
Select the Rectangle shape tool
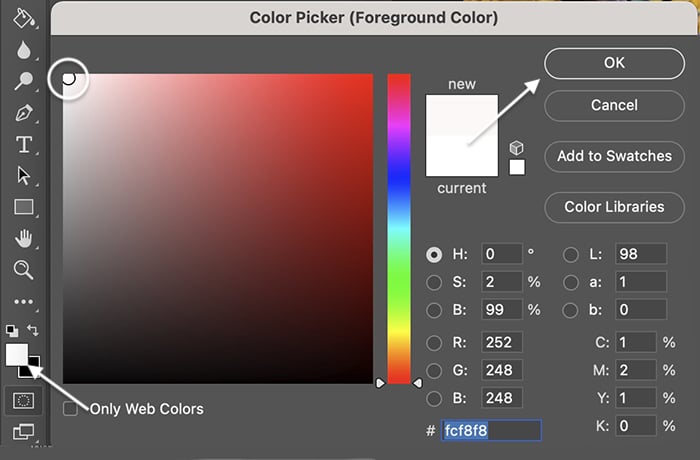24,207
